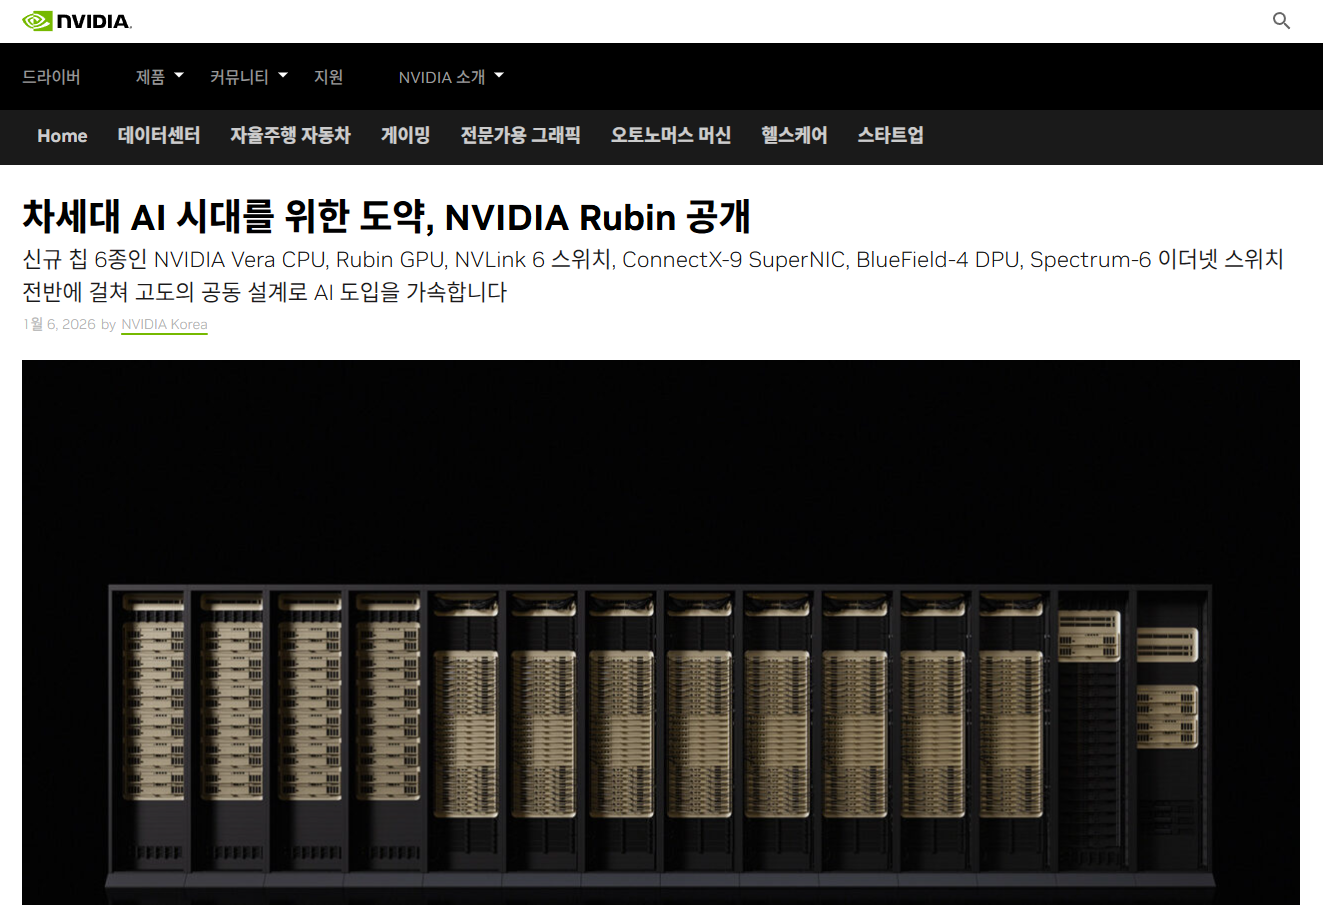The image size is (1323, 905).
Task: Open the 헬스케어 category
Action: [794, 136]
